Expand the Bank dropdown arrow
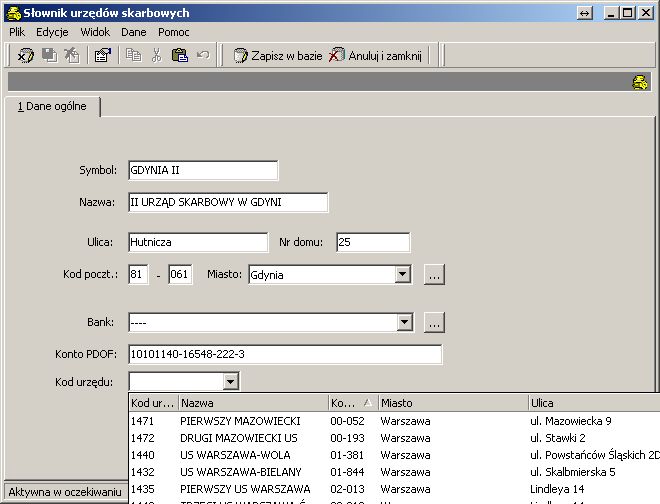 (404, 323)
